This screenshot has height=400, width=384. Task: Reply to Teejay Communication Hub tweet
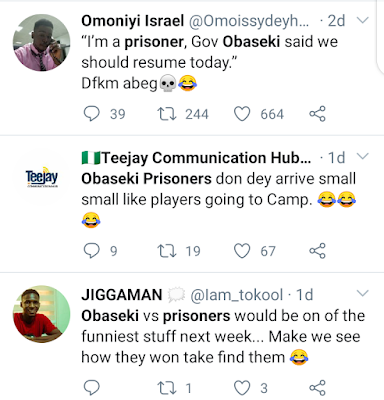[91, 251]
